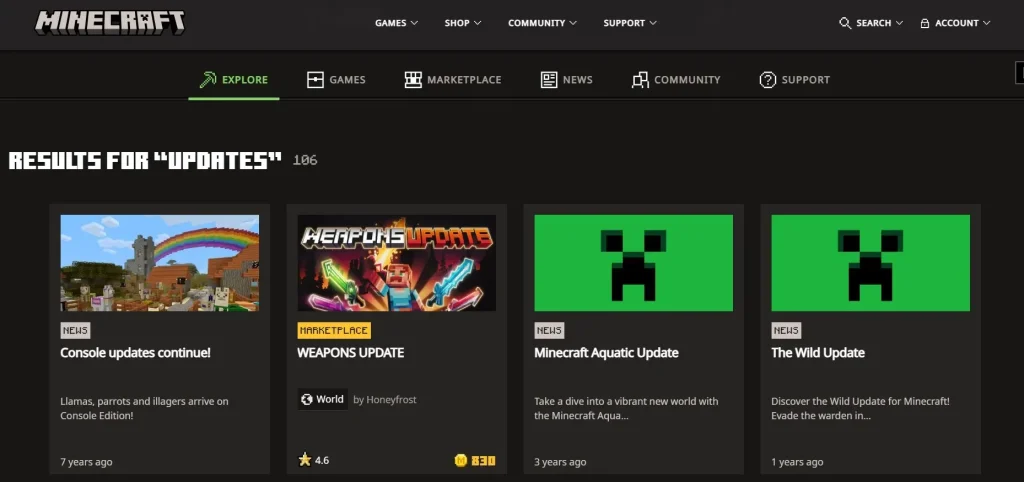This screenshot has height=482, width=1024.
Task: Open The Wild Update article
Action: (818, 353)
